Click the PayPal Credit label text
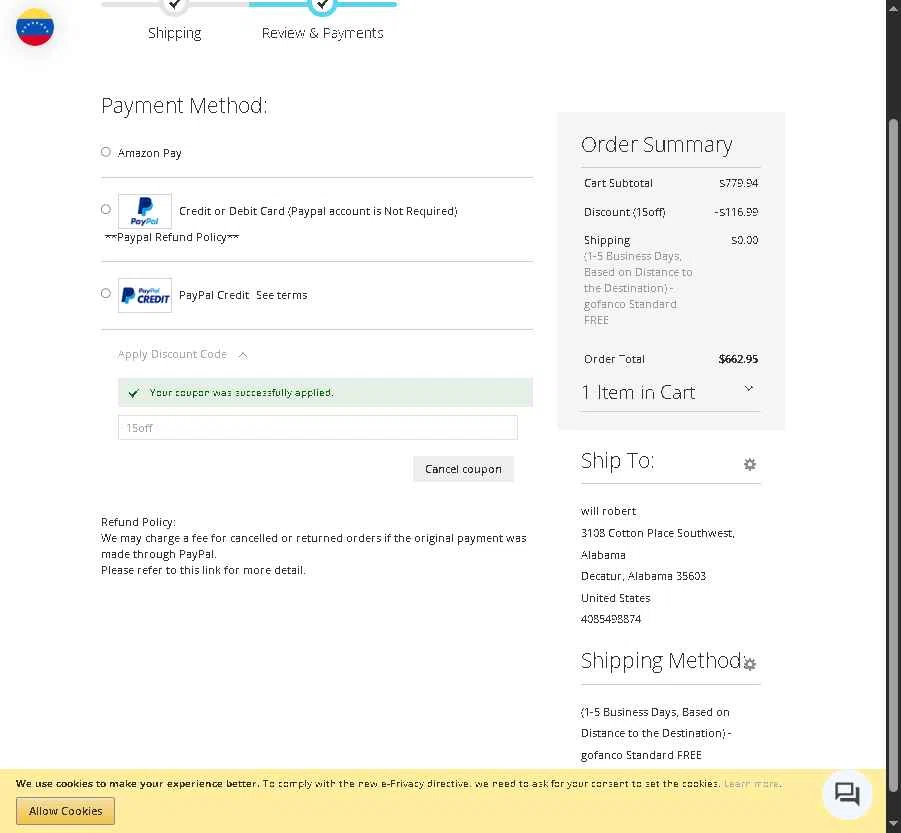901x833 pixels. [214, 295]
